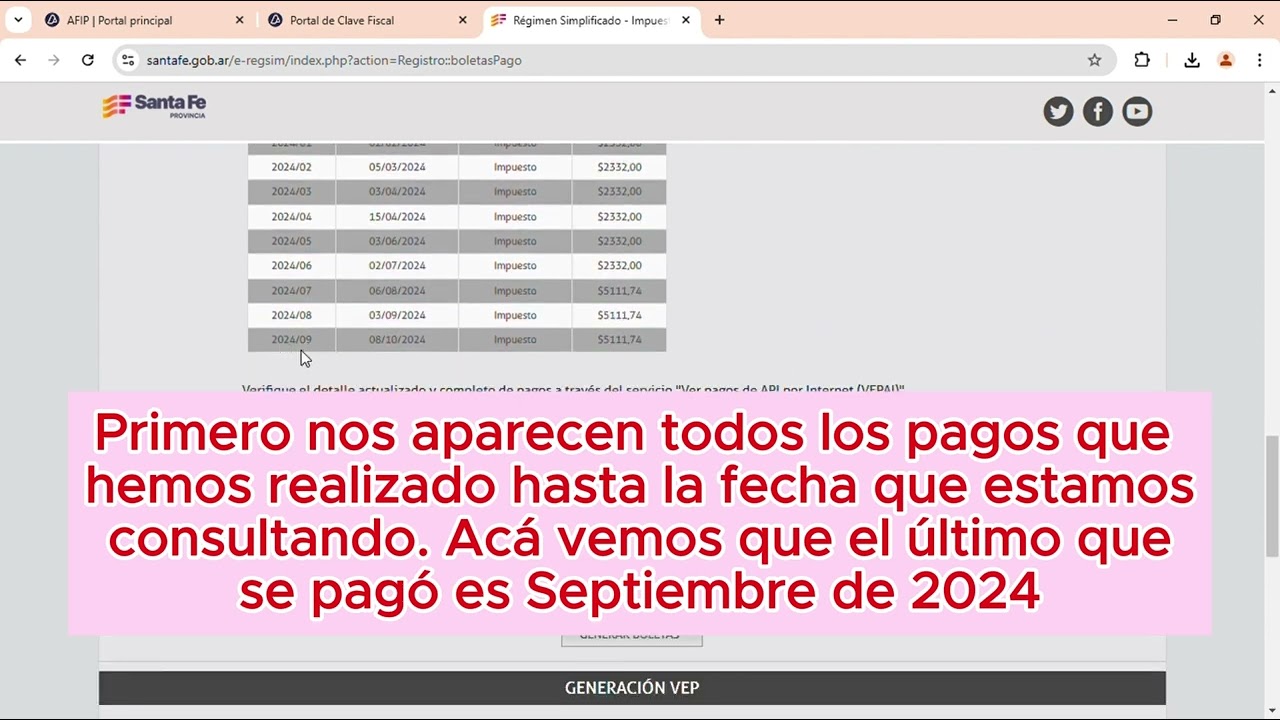This screenshot has width=1280, height=720.
Task: Open Santa Fe's Twitter page
Action: click(x=1058, y=111)
